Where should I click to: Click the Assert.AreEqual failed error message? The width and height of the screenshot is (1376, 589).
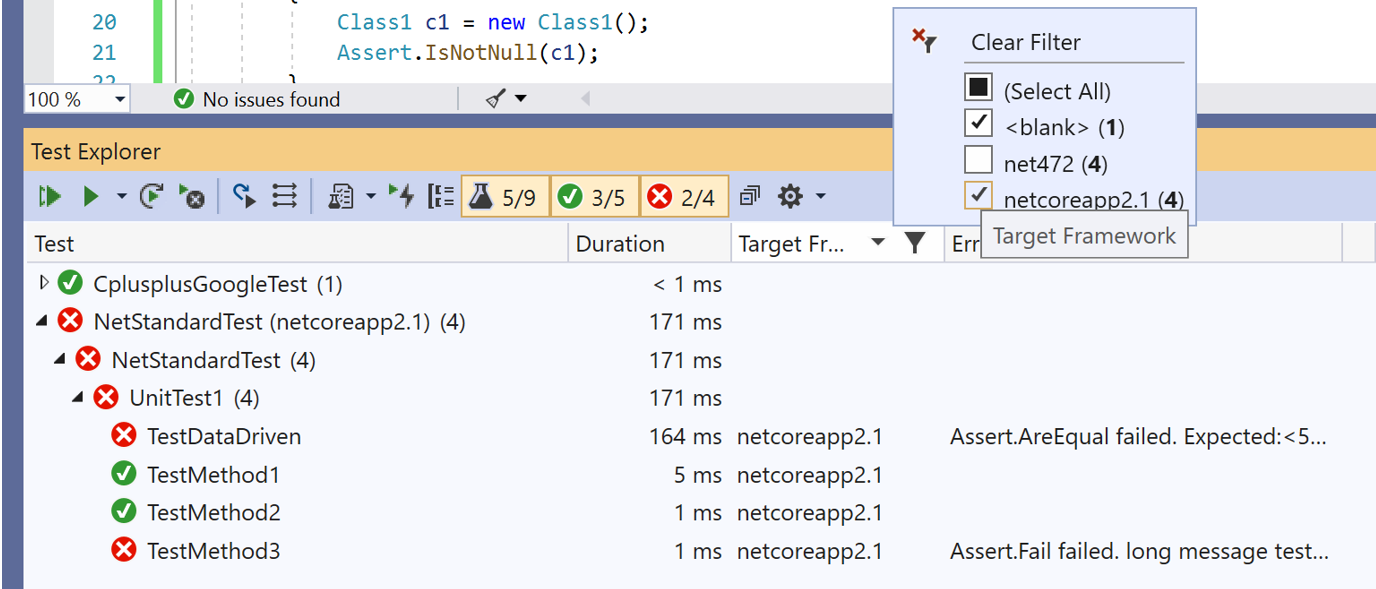click(1139, 436)
